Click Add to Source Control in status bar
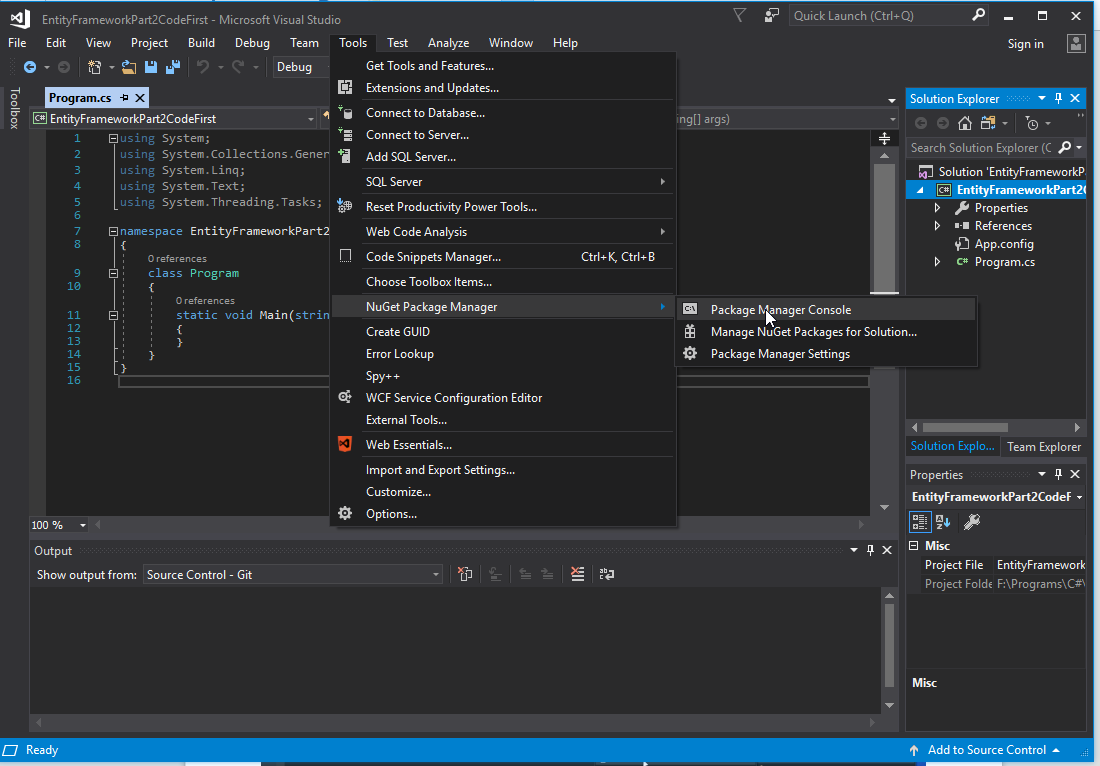The width and height of the screenshot is (1100, 766). coord(986,749)
